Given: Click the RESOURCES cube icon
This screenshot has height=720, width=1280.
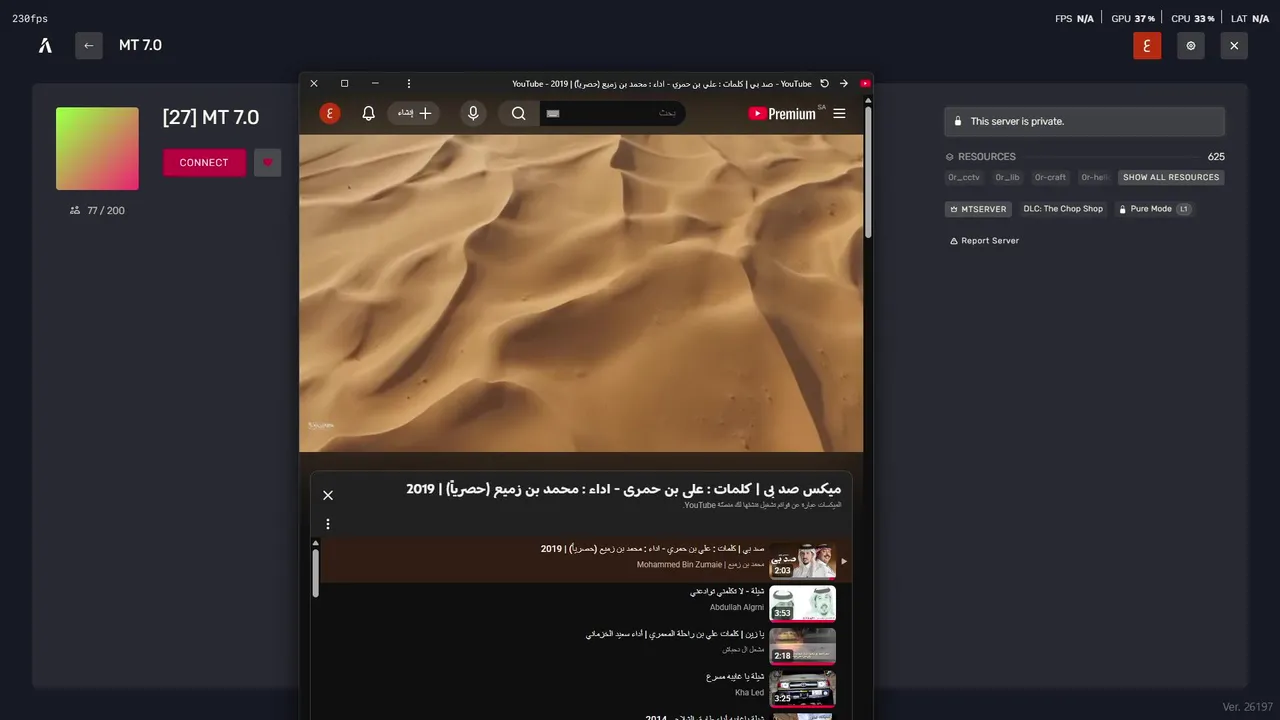Looking at the screenshot, I should [950, 157].
